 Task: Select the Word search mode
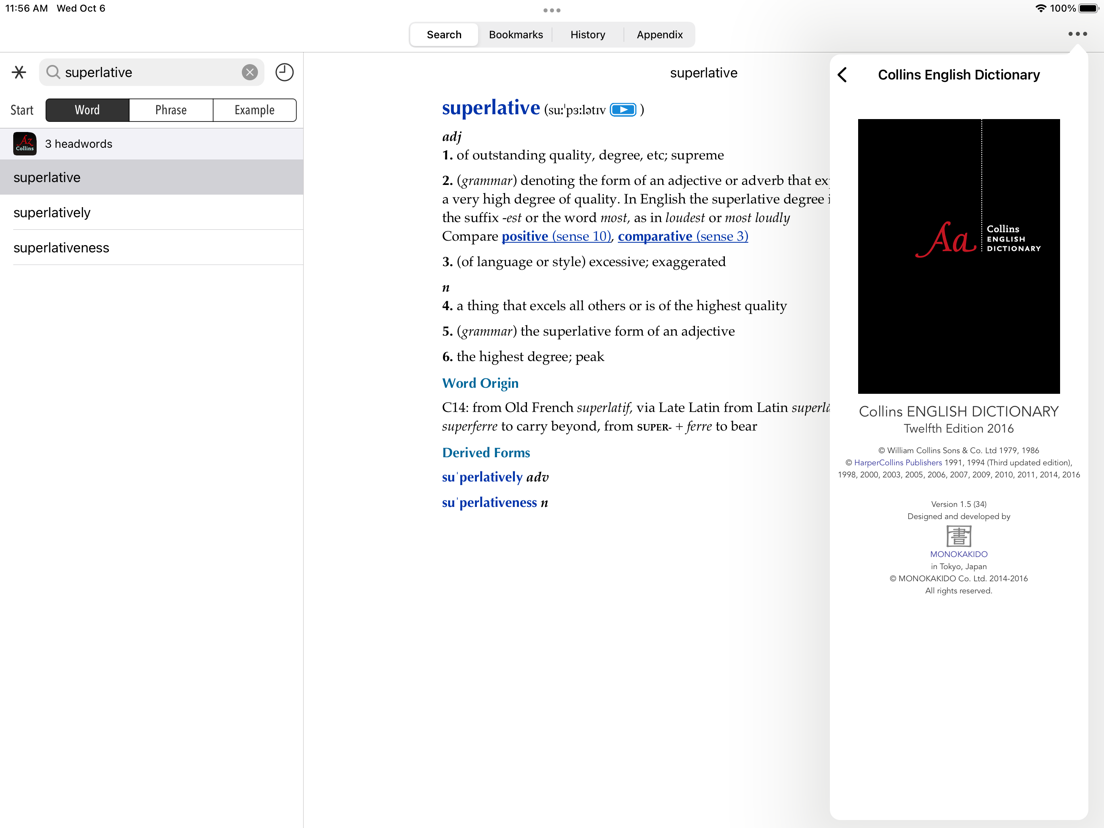coord(87,110)
